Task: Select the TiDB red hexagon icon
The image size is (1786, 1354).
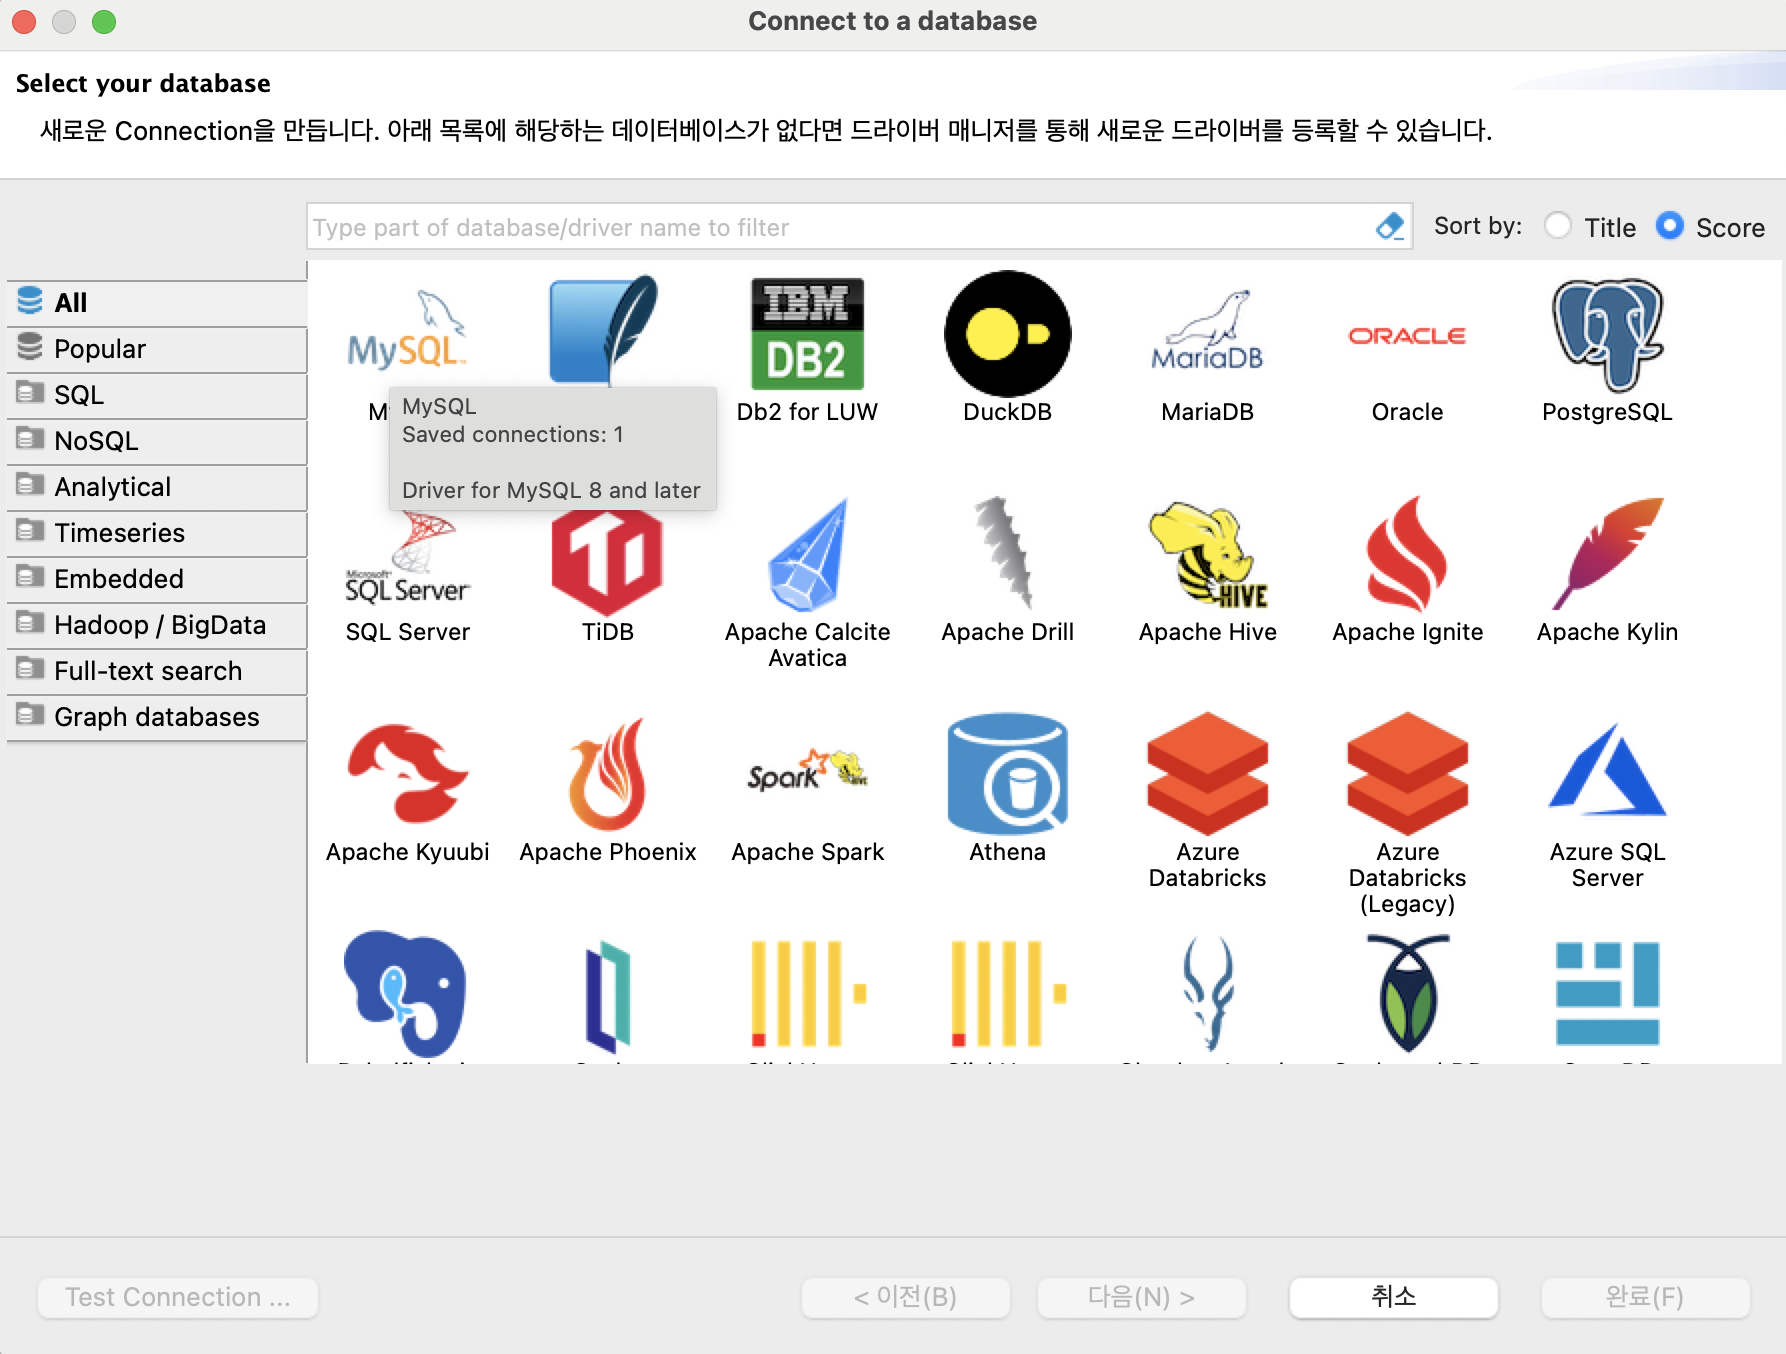Action: coord(607,560)
